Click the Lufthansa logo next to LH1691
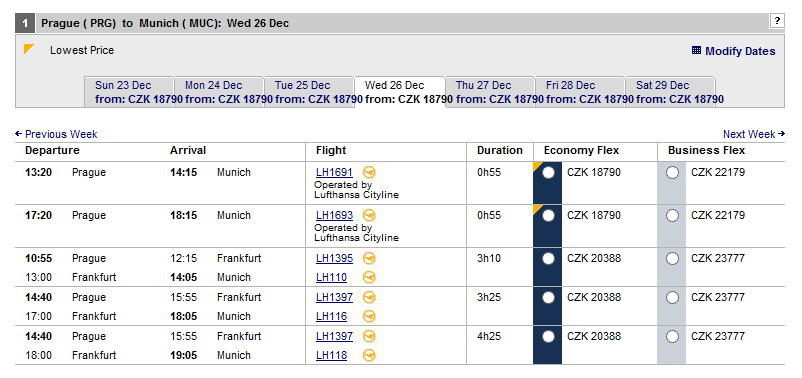Viewport: 802px width, 378px height. pos(369,172)
